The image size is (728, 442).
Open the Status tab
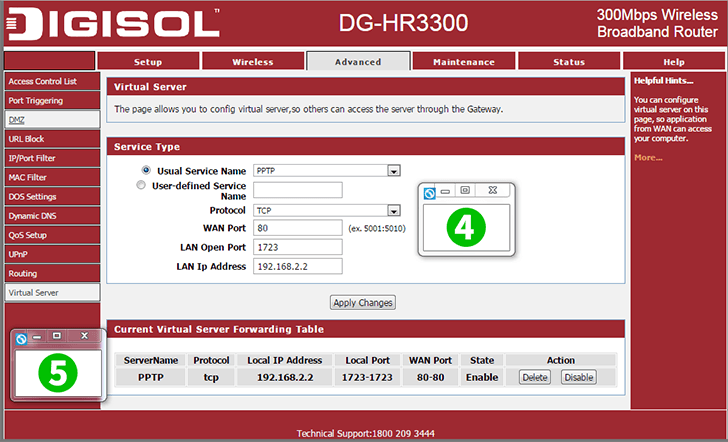[x=569, y=61]
